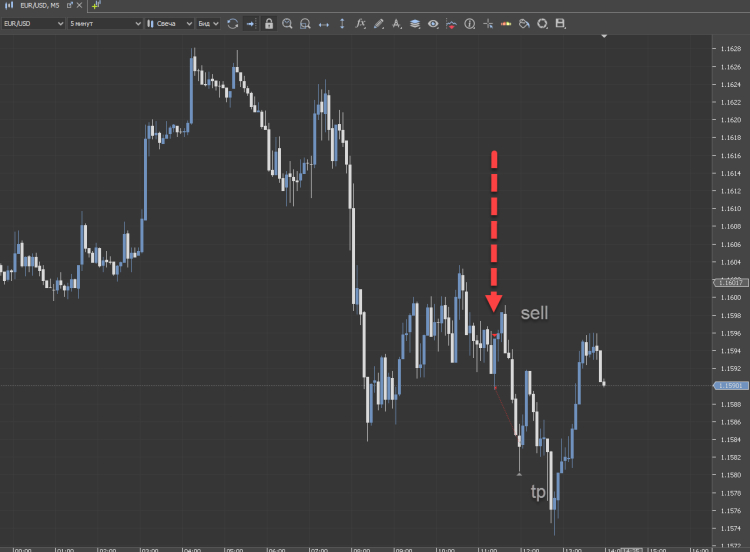Click the 04:00 time axis label

pos(192,550)
